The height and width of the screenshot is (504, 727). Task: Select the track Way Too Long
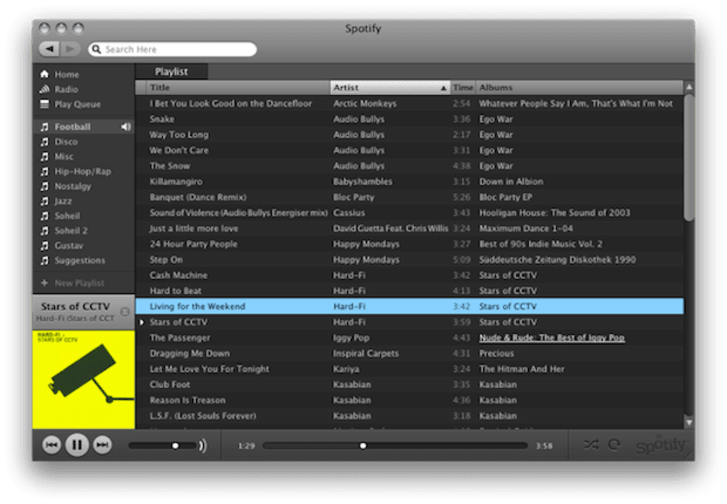tap(409, 134)
